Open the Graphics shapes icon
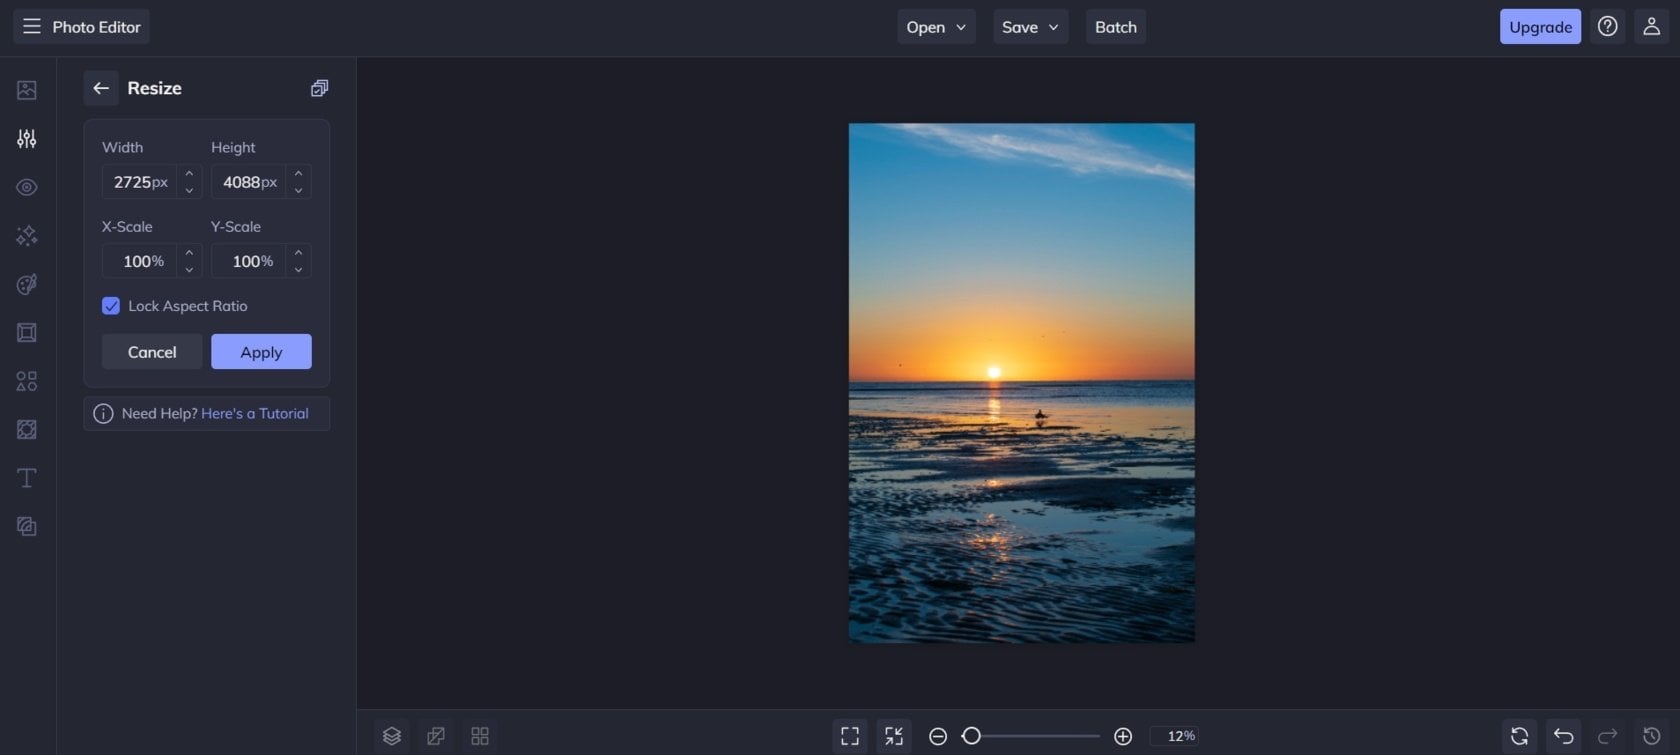Image resolution: width=1680 pixels, height=755 pixels. click(27, 381)
